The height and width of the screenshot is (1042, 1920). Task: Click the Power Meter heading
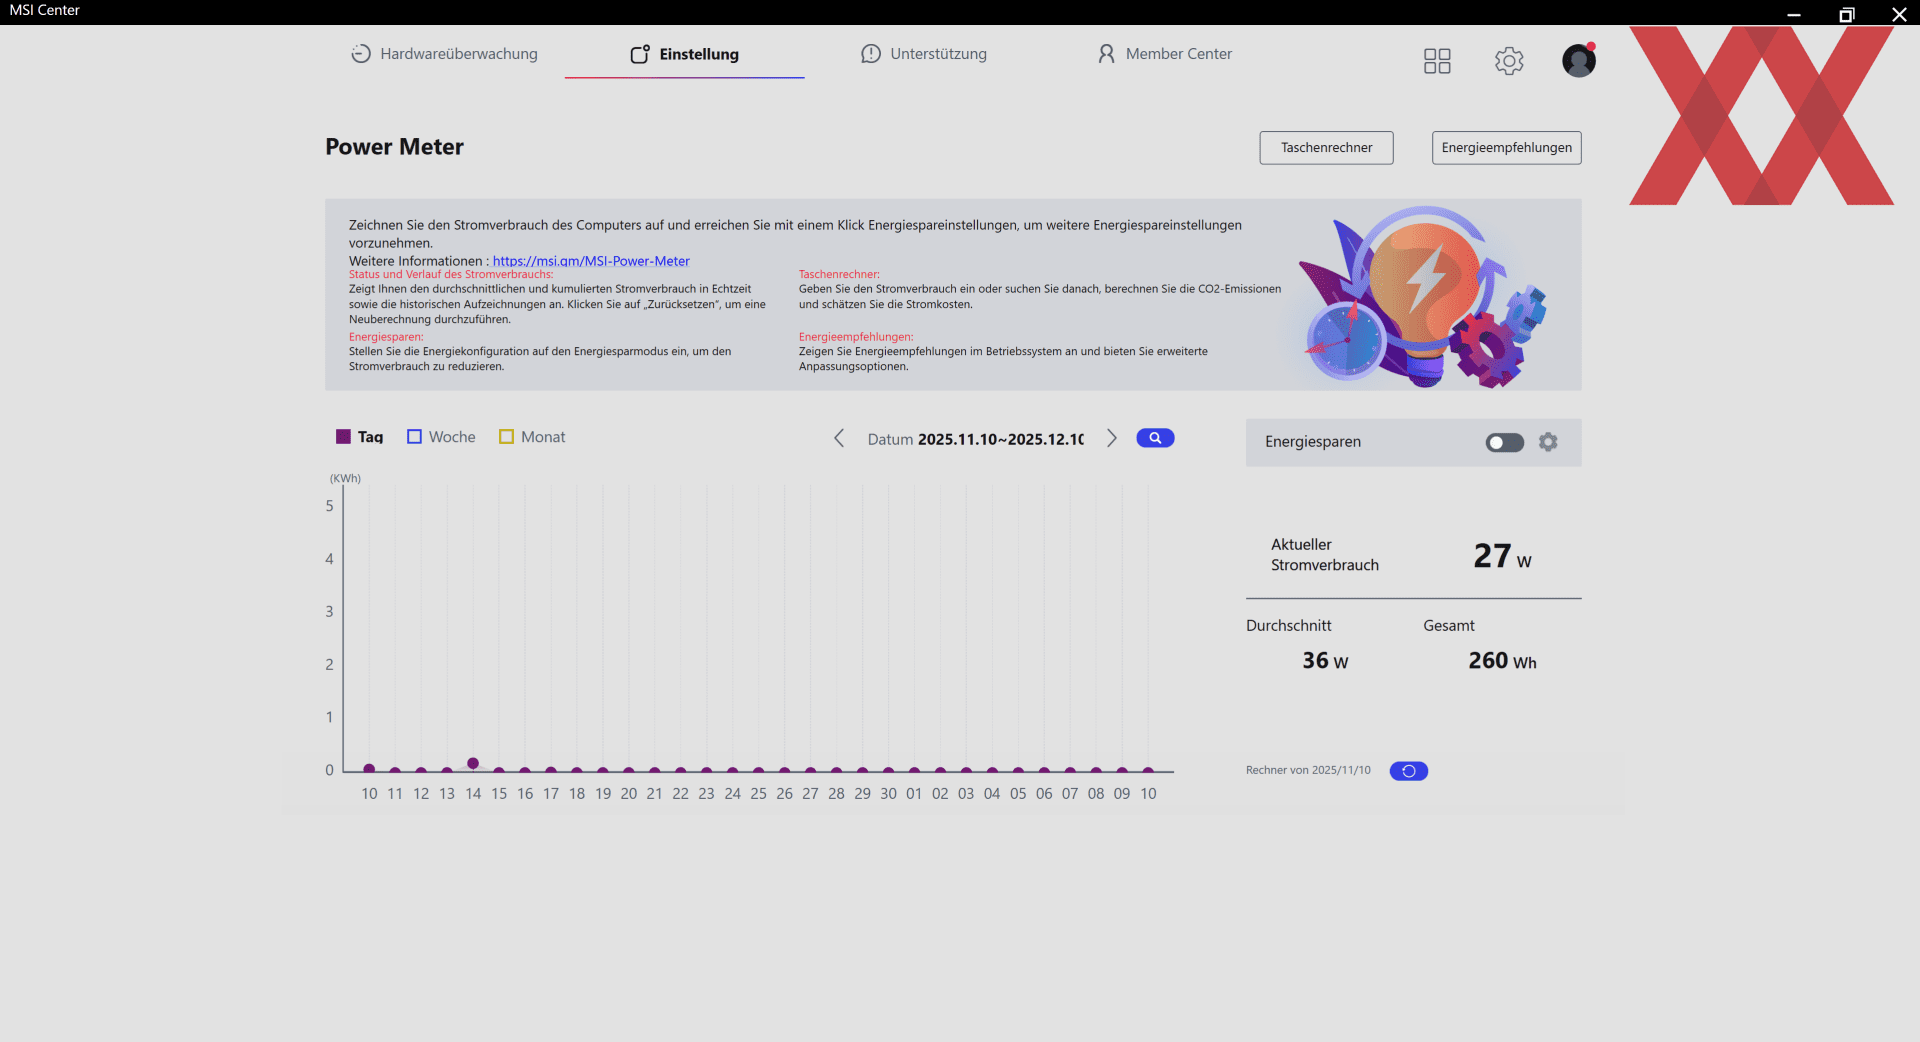point(394,147)
